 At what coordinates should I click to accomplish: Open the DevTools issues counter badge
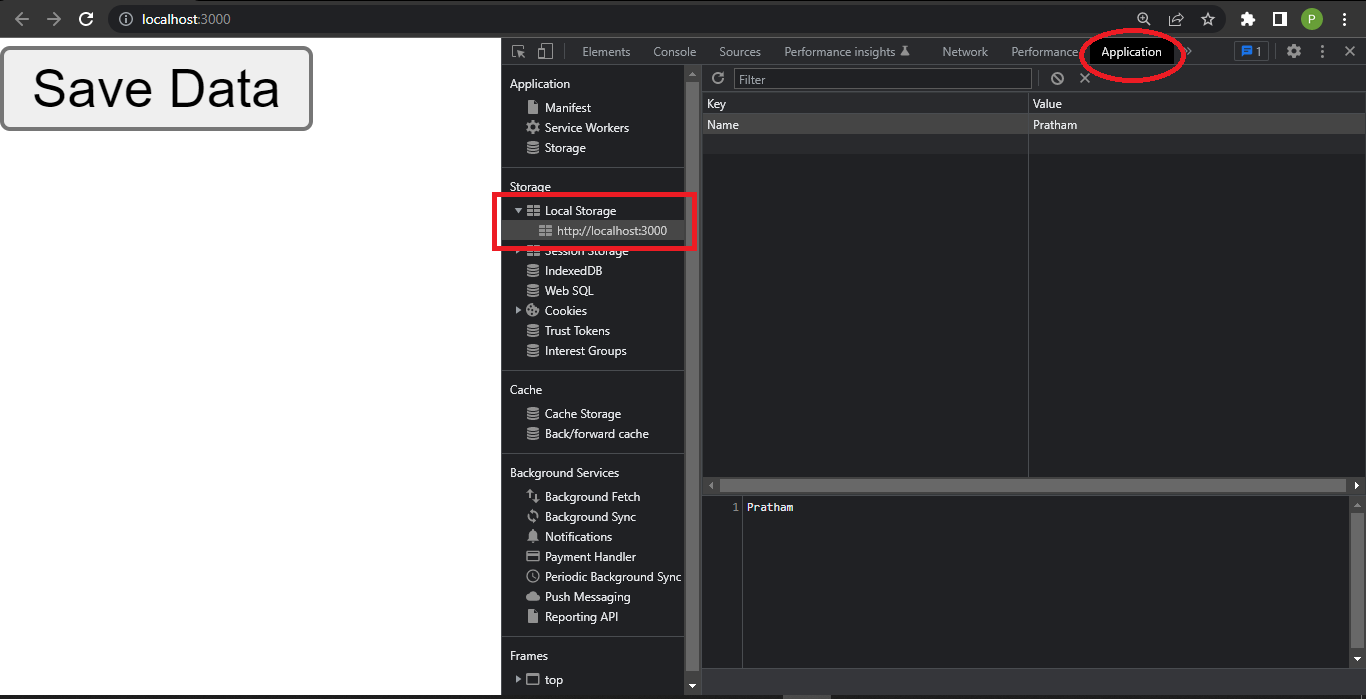(x=1250, y=51)
